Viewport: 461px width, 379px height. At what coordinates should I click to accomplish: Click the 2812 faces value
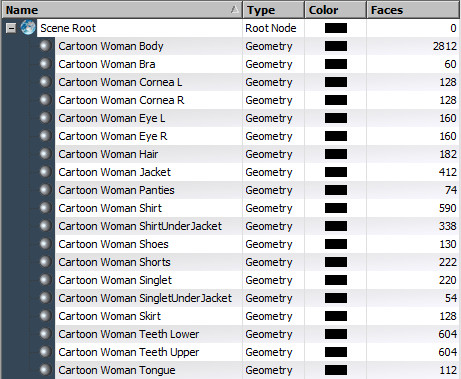(445, 46)
